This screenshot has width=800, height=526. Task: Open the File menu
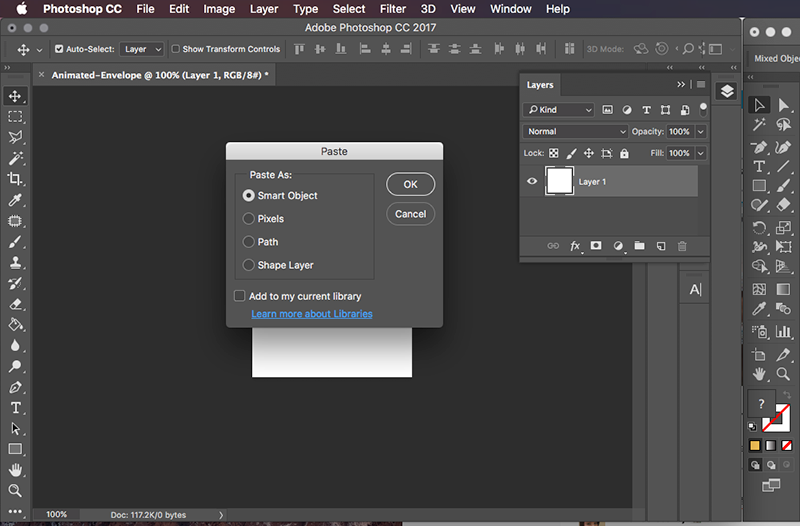pos(145,9)
